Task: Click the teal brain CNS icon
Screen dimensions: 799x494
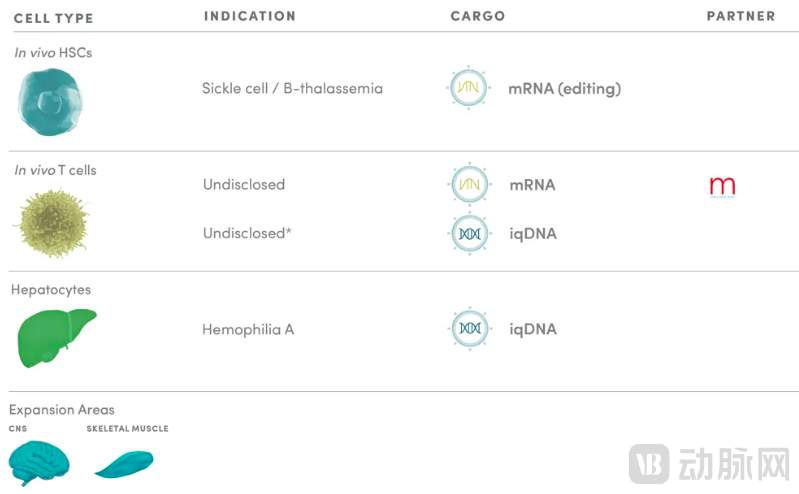Action: pos(40,462)
